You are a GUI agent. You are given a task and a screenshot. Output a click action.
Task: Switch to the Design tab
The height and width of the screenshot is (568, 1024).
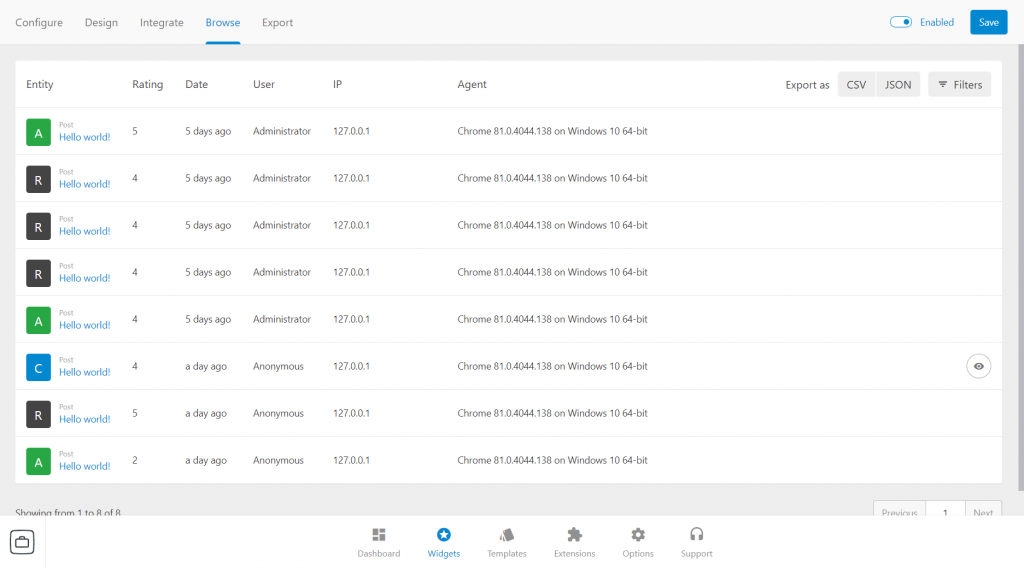point(101,22)
